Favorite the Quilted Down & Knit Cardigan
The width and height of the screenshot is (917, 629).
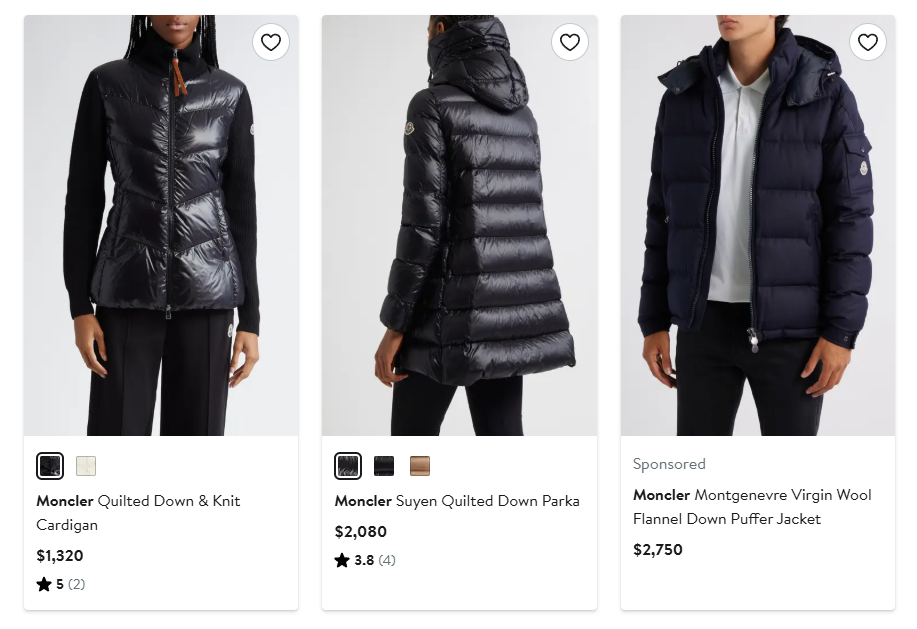point(271,42)
